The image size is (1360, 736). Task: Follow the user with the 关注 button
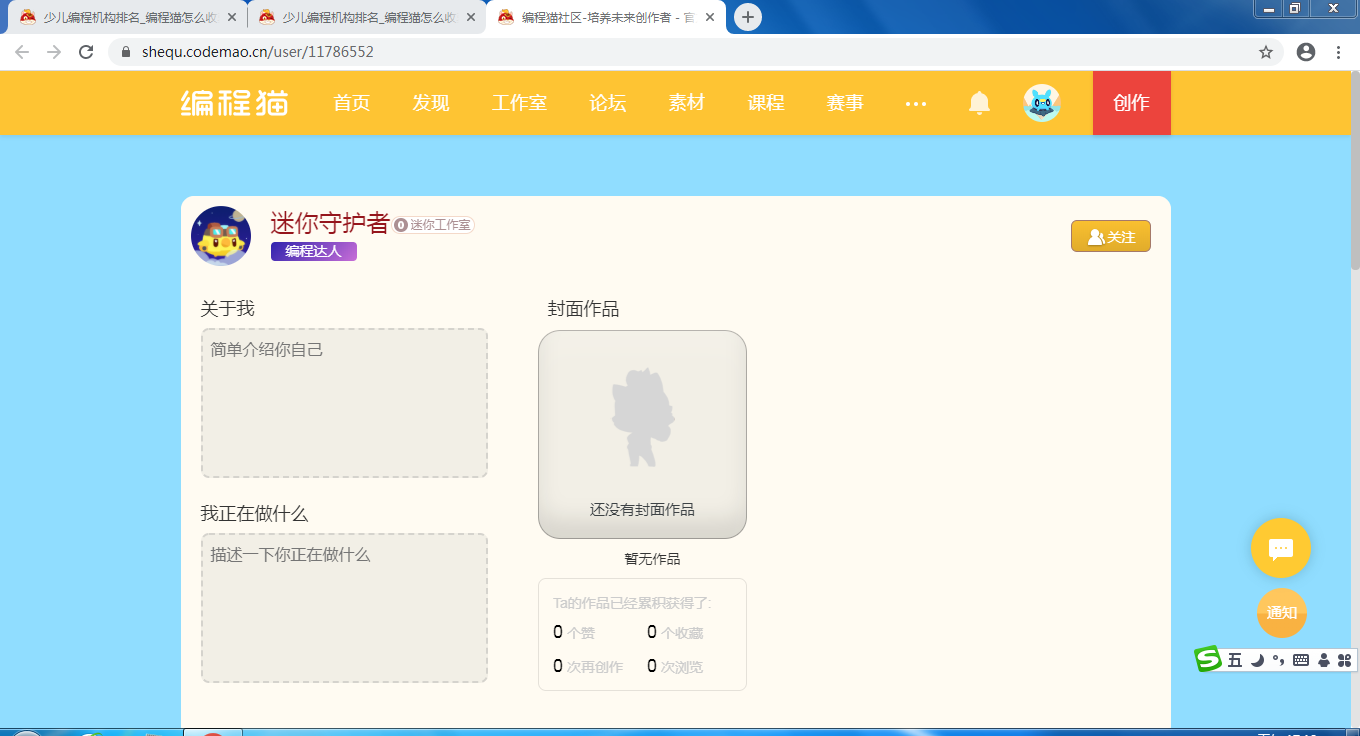pyautogui.click(x=1111, y=236)
